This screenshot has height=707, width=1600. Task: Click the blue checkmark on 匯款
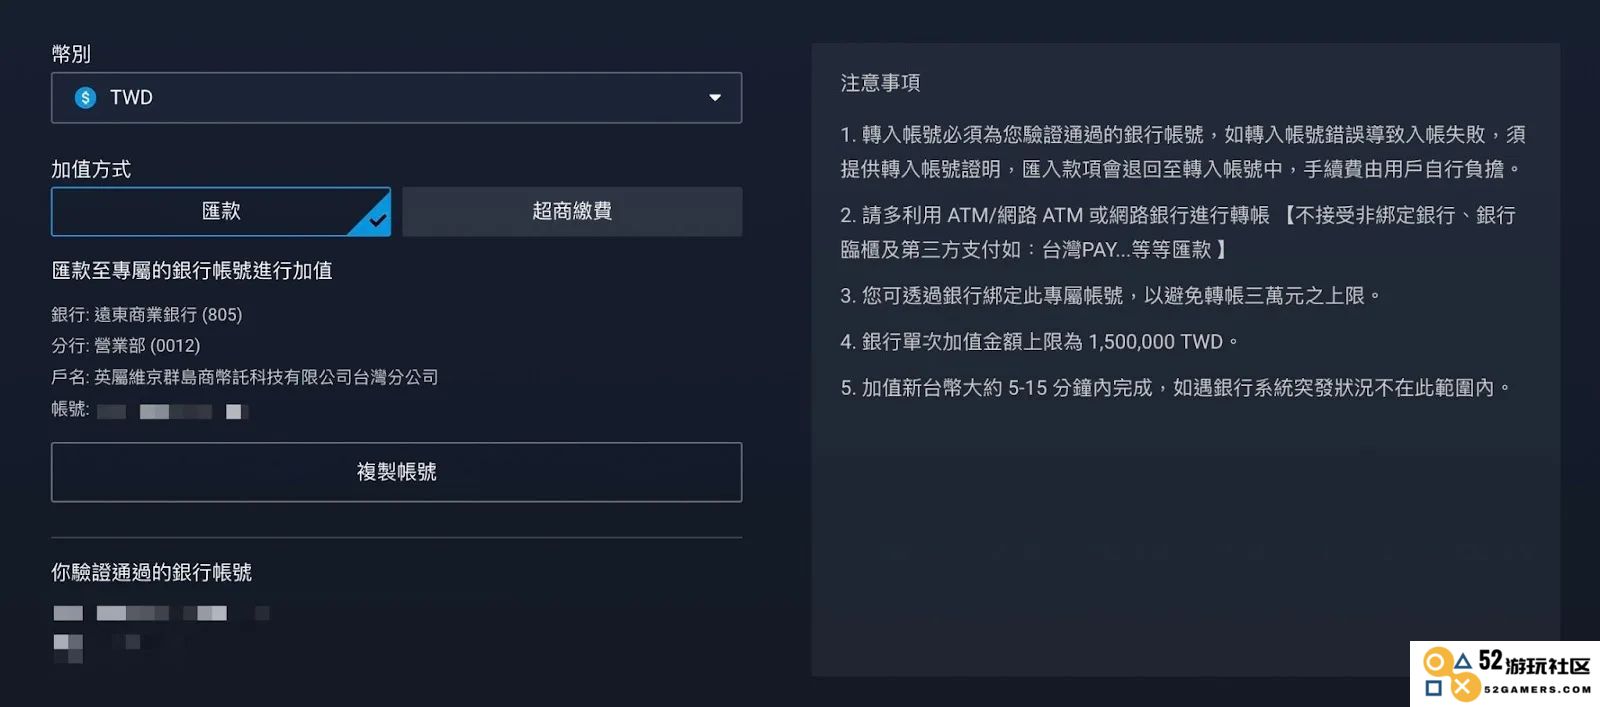pyautogui.click(x=376, y=220)
